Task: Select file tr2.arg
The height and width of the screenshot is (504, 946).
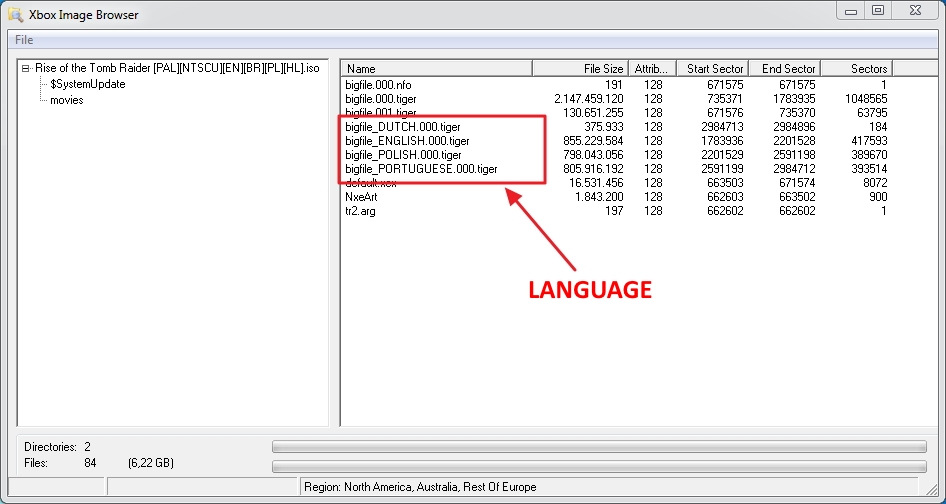Action: pos(360,211)
